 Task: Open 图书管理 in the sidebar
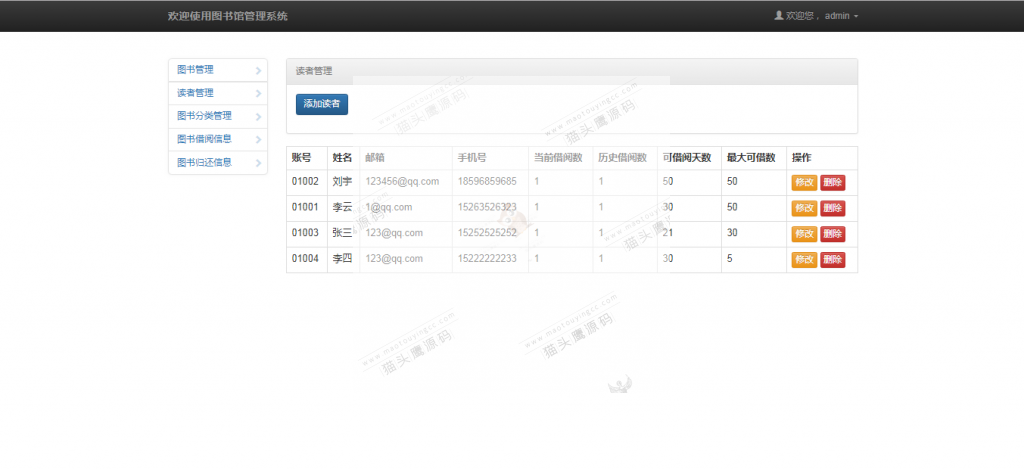click(x=217, y=70)
